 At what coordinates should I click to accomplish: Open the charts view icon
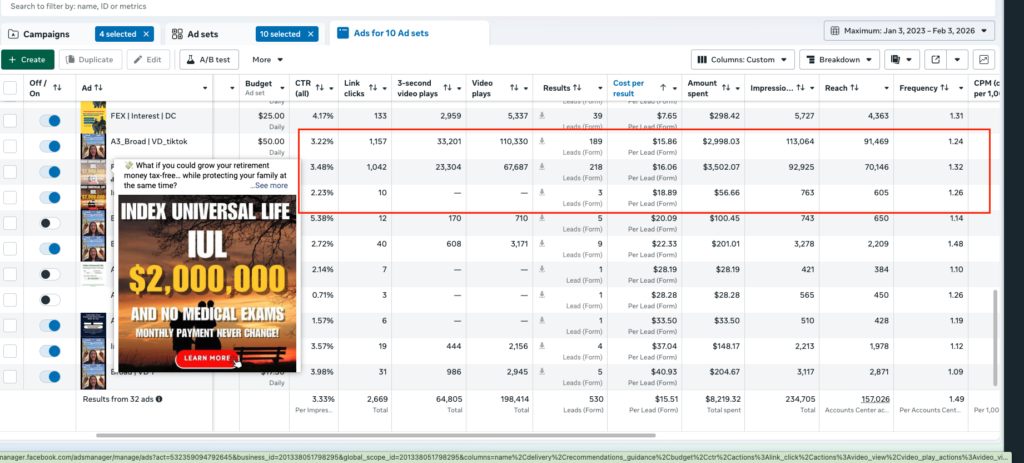click(x=984, y=59)
